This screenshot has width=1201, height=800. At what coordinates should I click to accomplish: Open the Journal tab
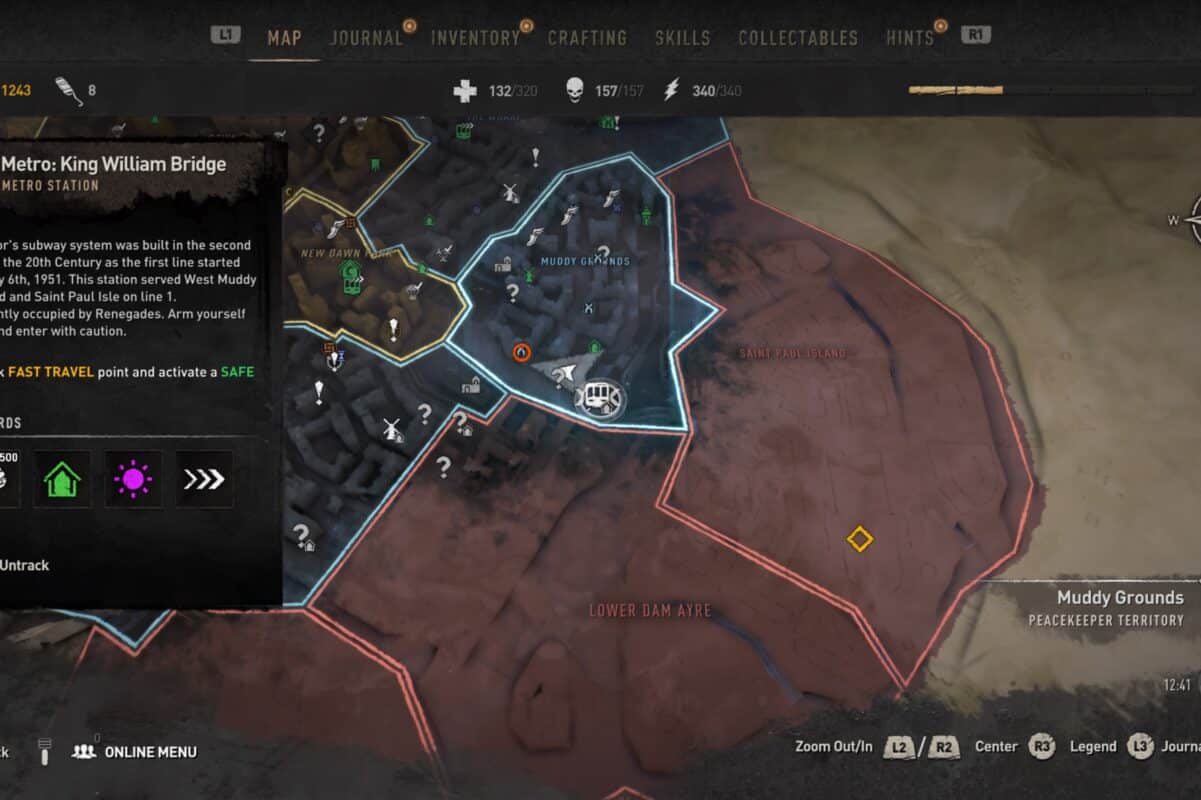tap(365, 38)
